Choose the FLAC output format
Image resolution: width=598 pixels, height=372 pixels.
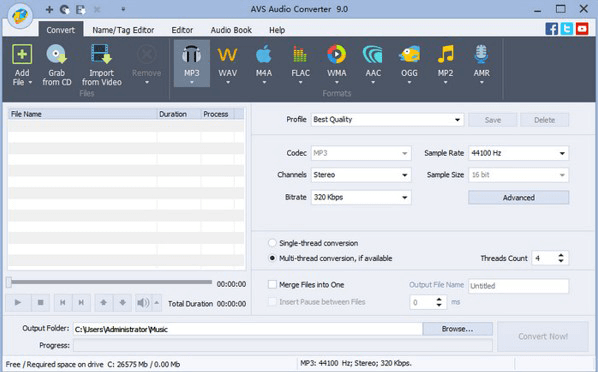click(x=300, y=64)
